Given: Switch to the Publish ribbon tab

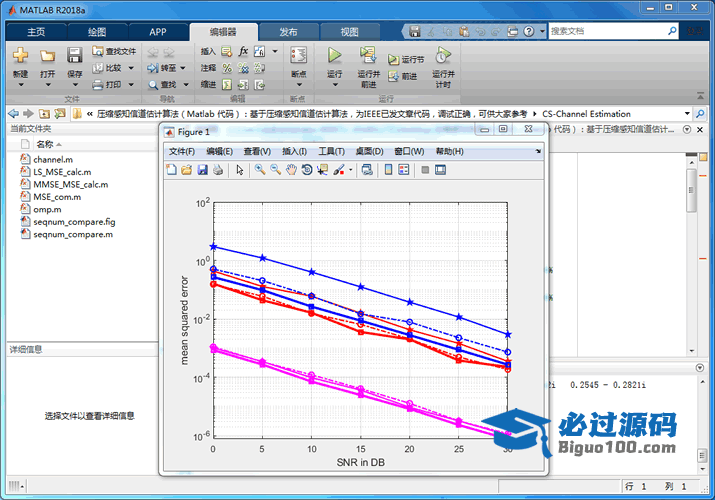Looking at the screenshot, I should tap(288, 32).
